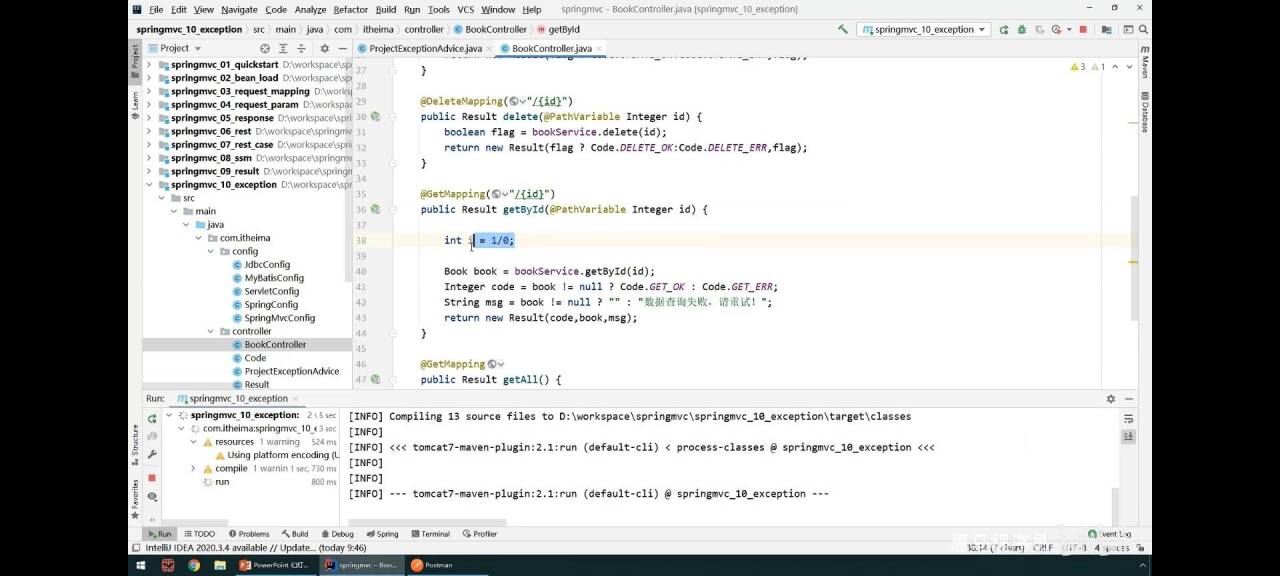Click the warnings count indicator in editor
Image resolution: width=1280 pixels, height=576 pixels.
pos(1078,67)
